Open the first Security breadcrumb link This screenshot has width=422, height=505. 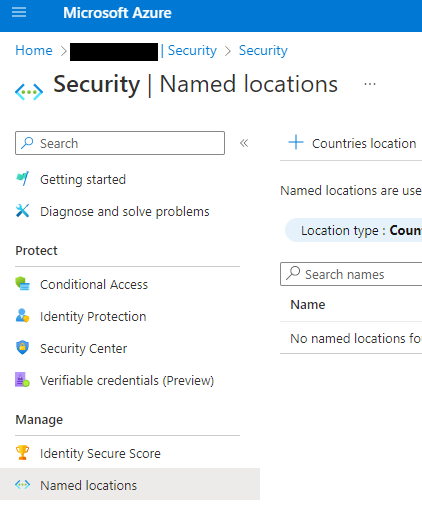tap(192, 51)
